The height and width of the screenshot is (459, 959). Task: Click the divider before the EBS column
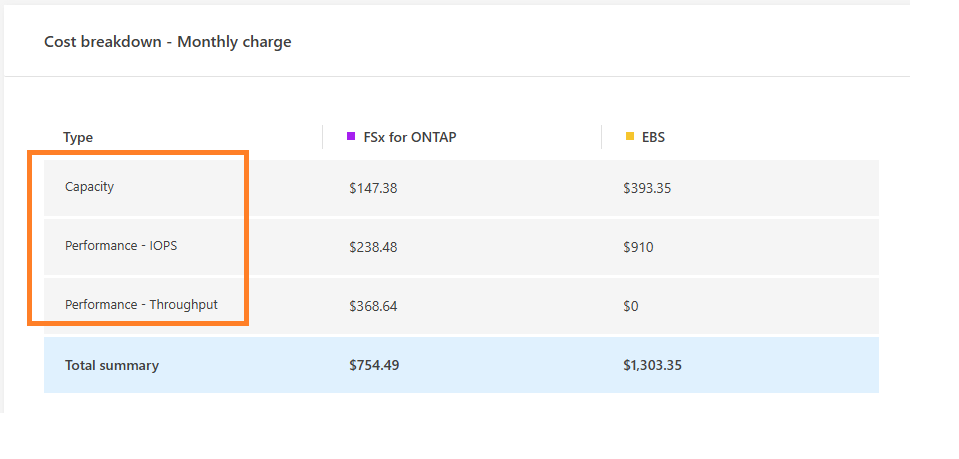(x=602, y=137)
